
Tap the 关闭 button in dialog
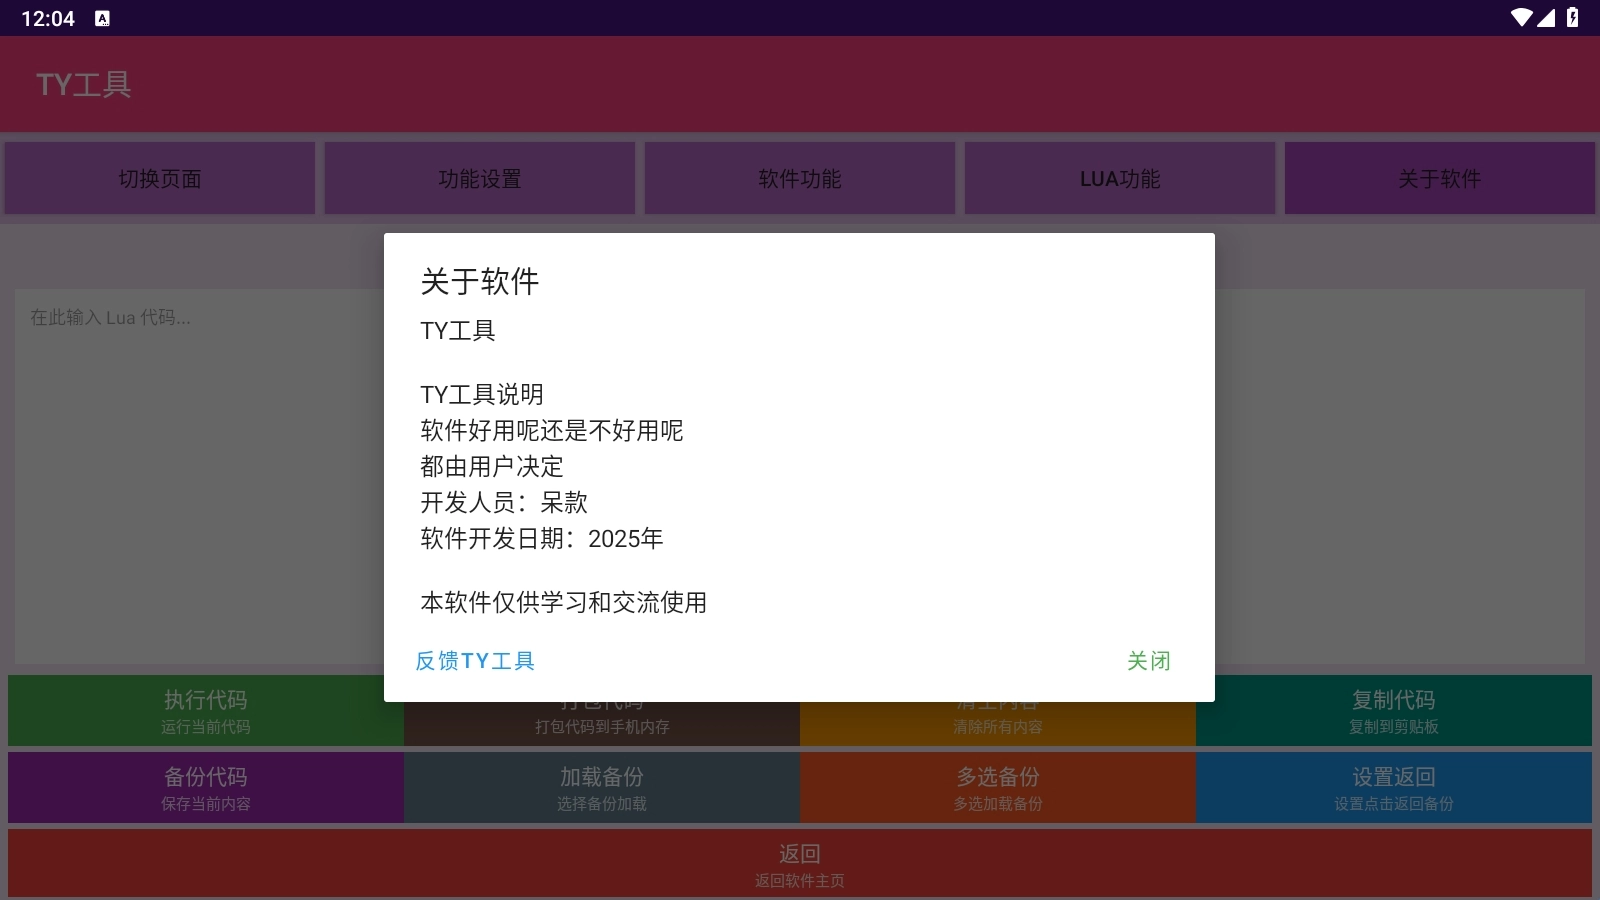coord(1148,661)
